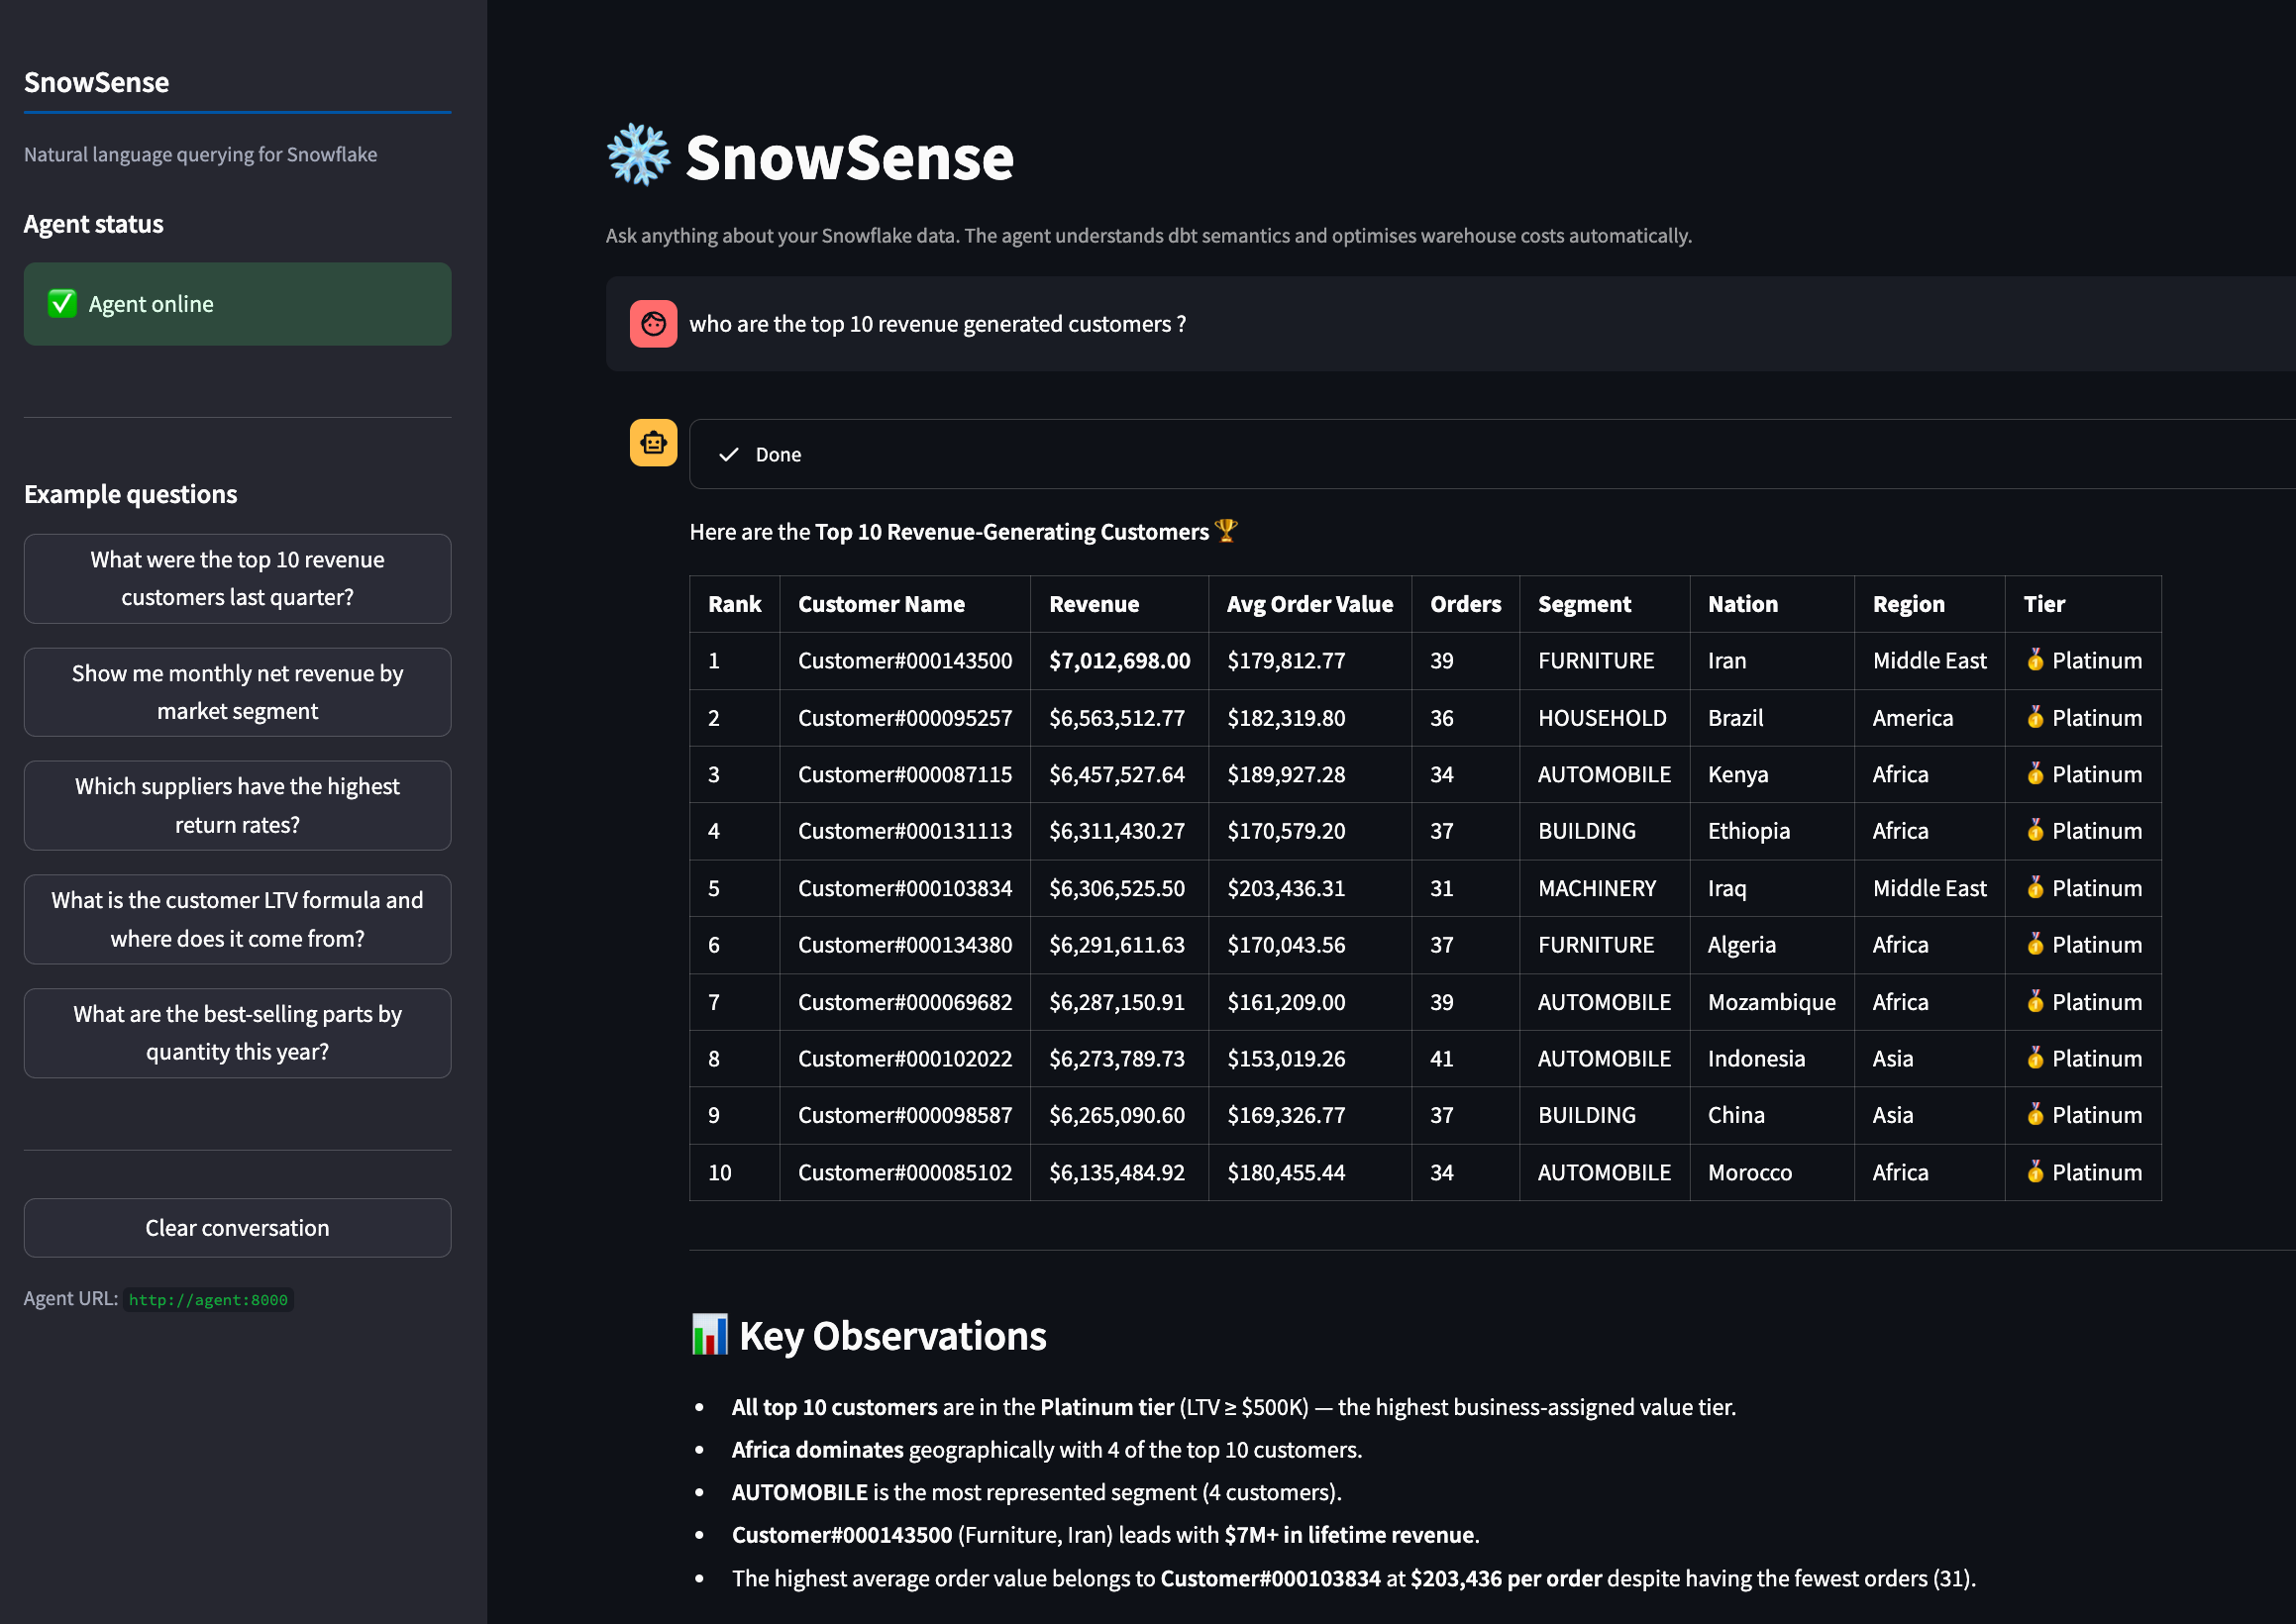Click the SnowSense sidebar title
Image resolution: width=2296 pixels, height=1624 pixels.
pos(97,82)
